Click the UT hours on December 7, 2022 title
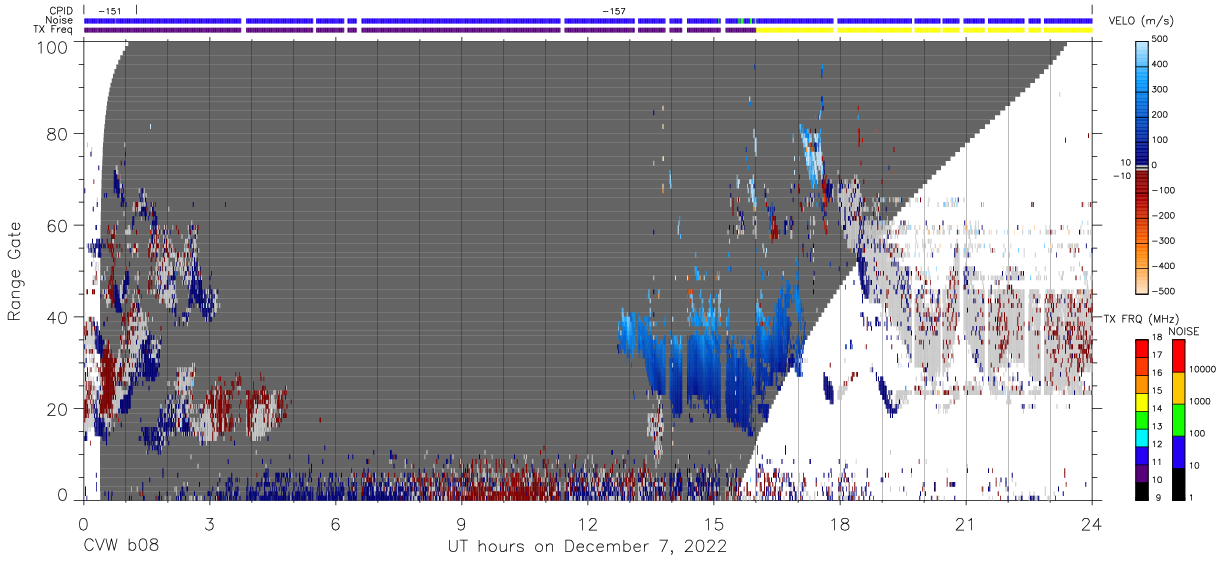The width and height of the screenshot is (1228, 567). click(x=587, y=547)
